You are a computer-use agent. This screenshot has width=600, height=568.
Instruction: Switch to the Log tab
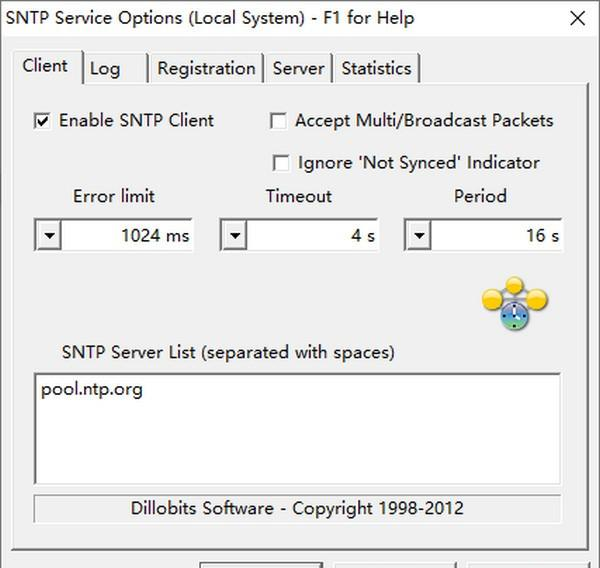point(105,68)
